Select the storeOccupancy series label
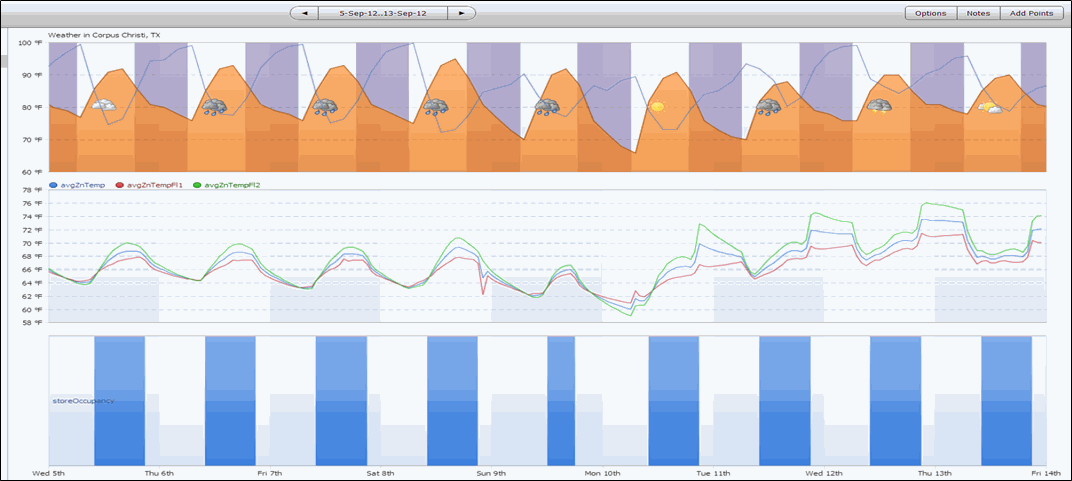The image size is (1072, 481). 83,400
